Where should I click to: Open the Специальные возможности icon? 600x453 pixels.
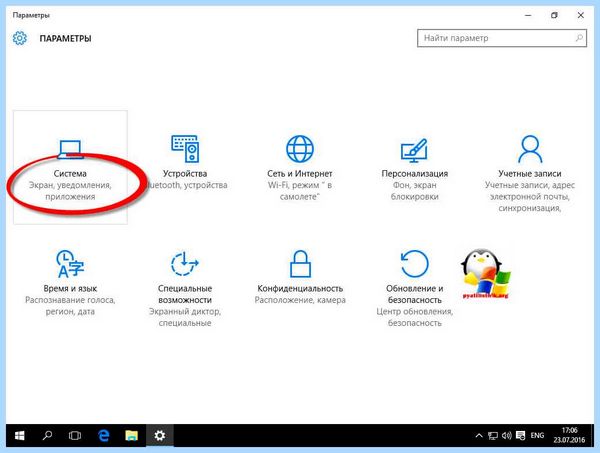click(x=185, y=263)
